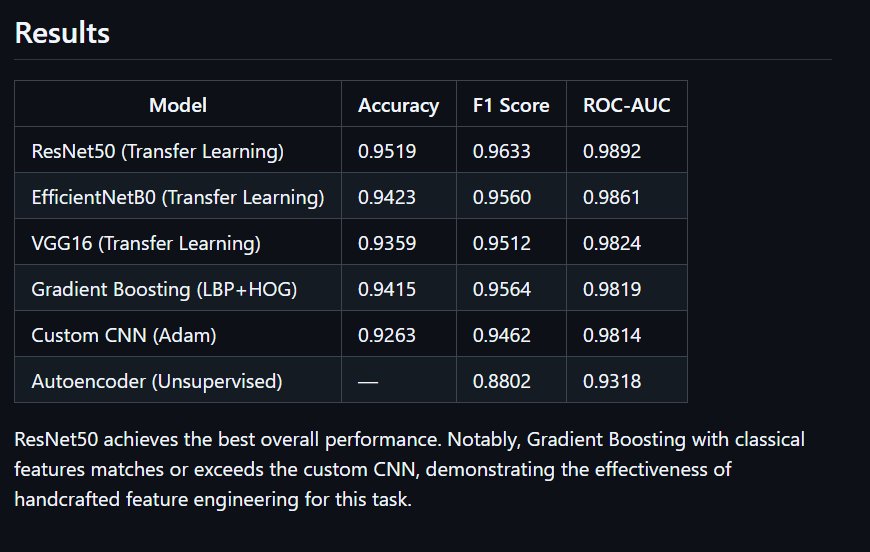
Task: Select Gradient Boosting F1 score 0.9564
Action: point(502,290)
